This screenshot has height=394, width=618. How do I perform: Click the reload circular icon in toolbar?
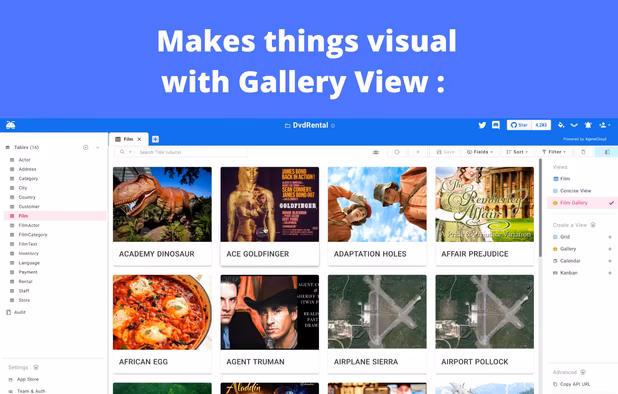point(397,152)
